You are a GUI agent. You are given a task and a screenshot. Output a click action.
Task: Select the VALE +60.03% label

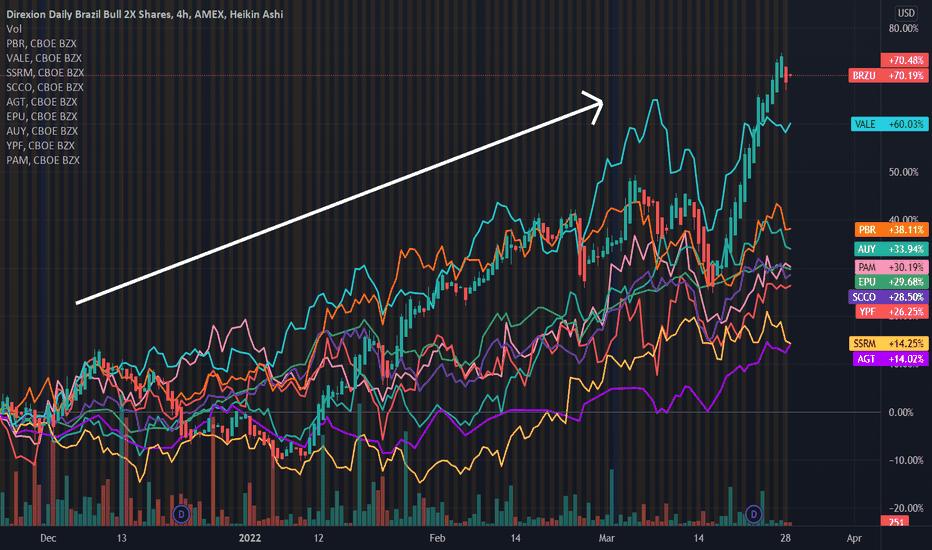889,124
